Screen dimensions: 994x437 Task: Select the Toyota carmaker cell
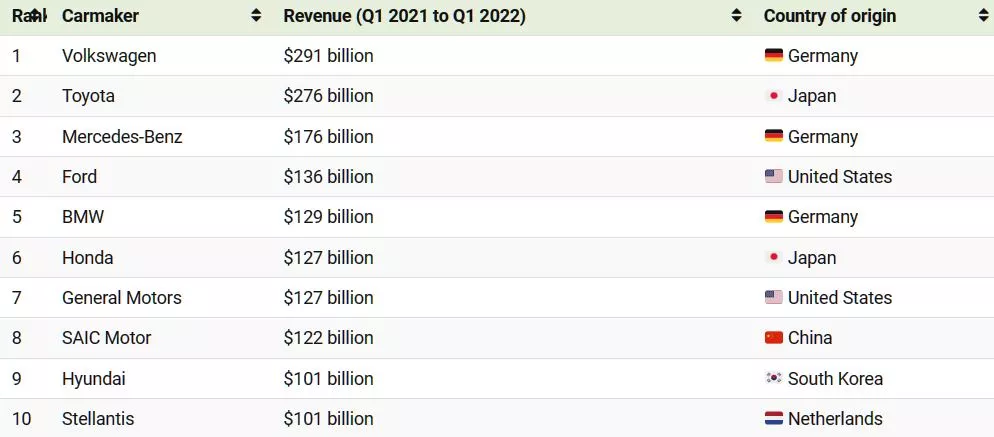(x=88, y=96)
